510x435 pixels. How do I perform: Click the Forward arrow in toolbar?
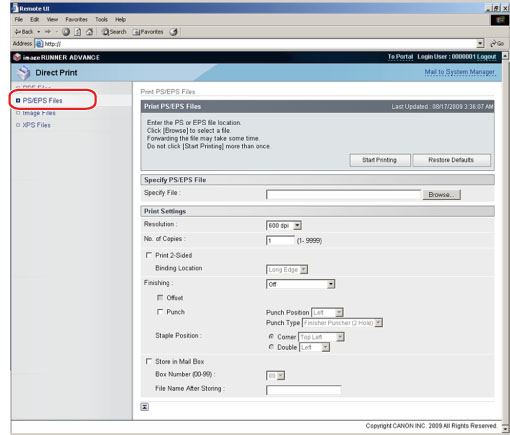pyautogui.click(x=48, y=32)
